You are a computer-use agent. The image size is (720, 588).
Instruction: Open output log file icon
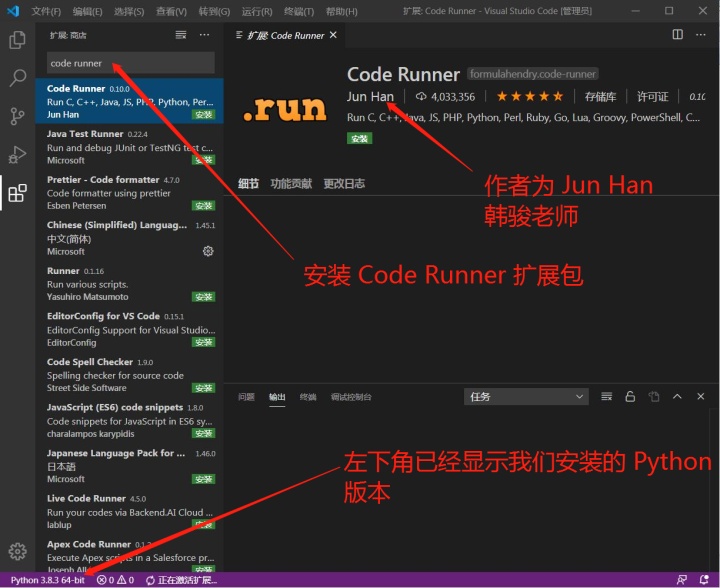pos(654,397)
